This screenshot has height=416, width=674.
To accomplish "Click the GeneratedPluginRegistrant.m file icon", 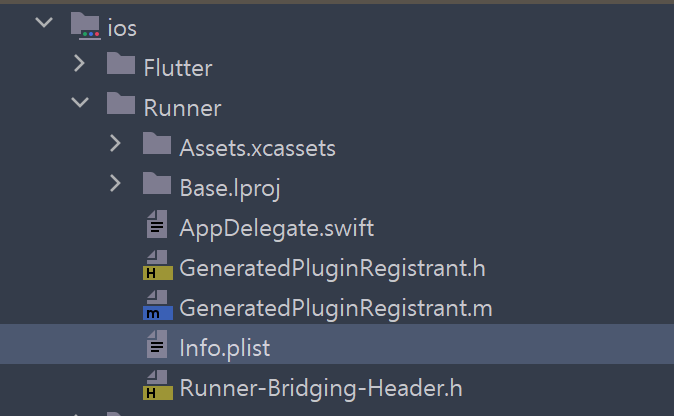I will point(158,305).
